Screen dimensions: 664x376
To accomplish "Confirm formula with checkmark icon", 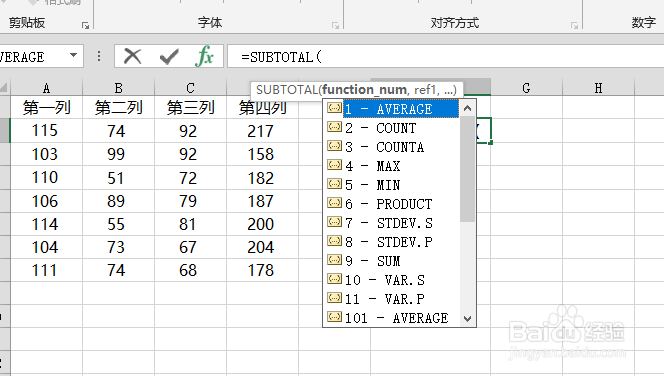I will [169, 56].
